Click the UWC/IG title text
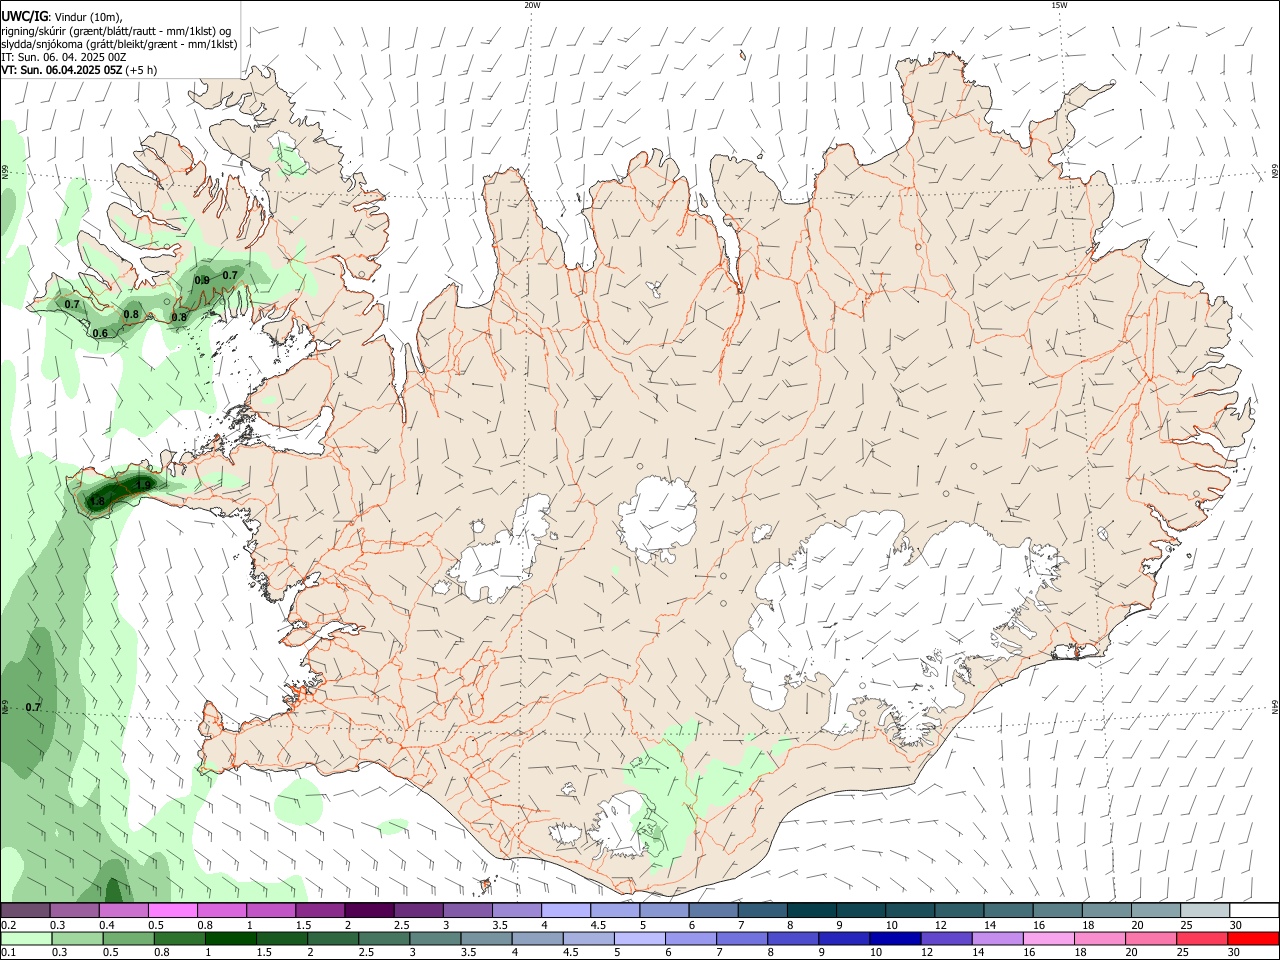 24,16
